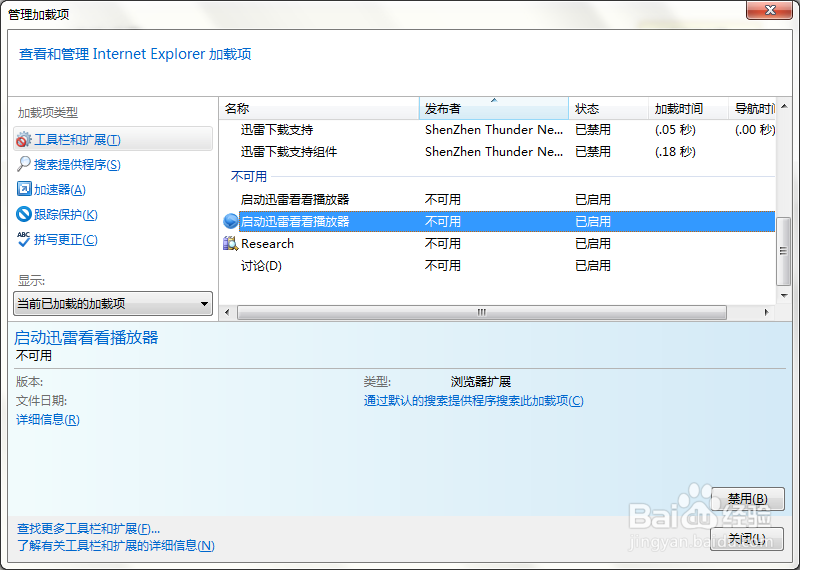Open the 当前已加载的加载项 display dropdown
819x570 pixels.
(x=113, y=304)
